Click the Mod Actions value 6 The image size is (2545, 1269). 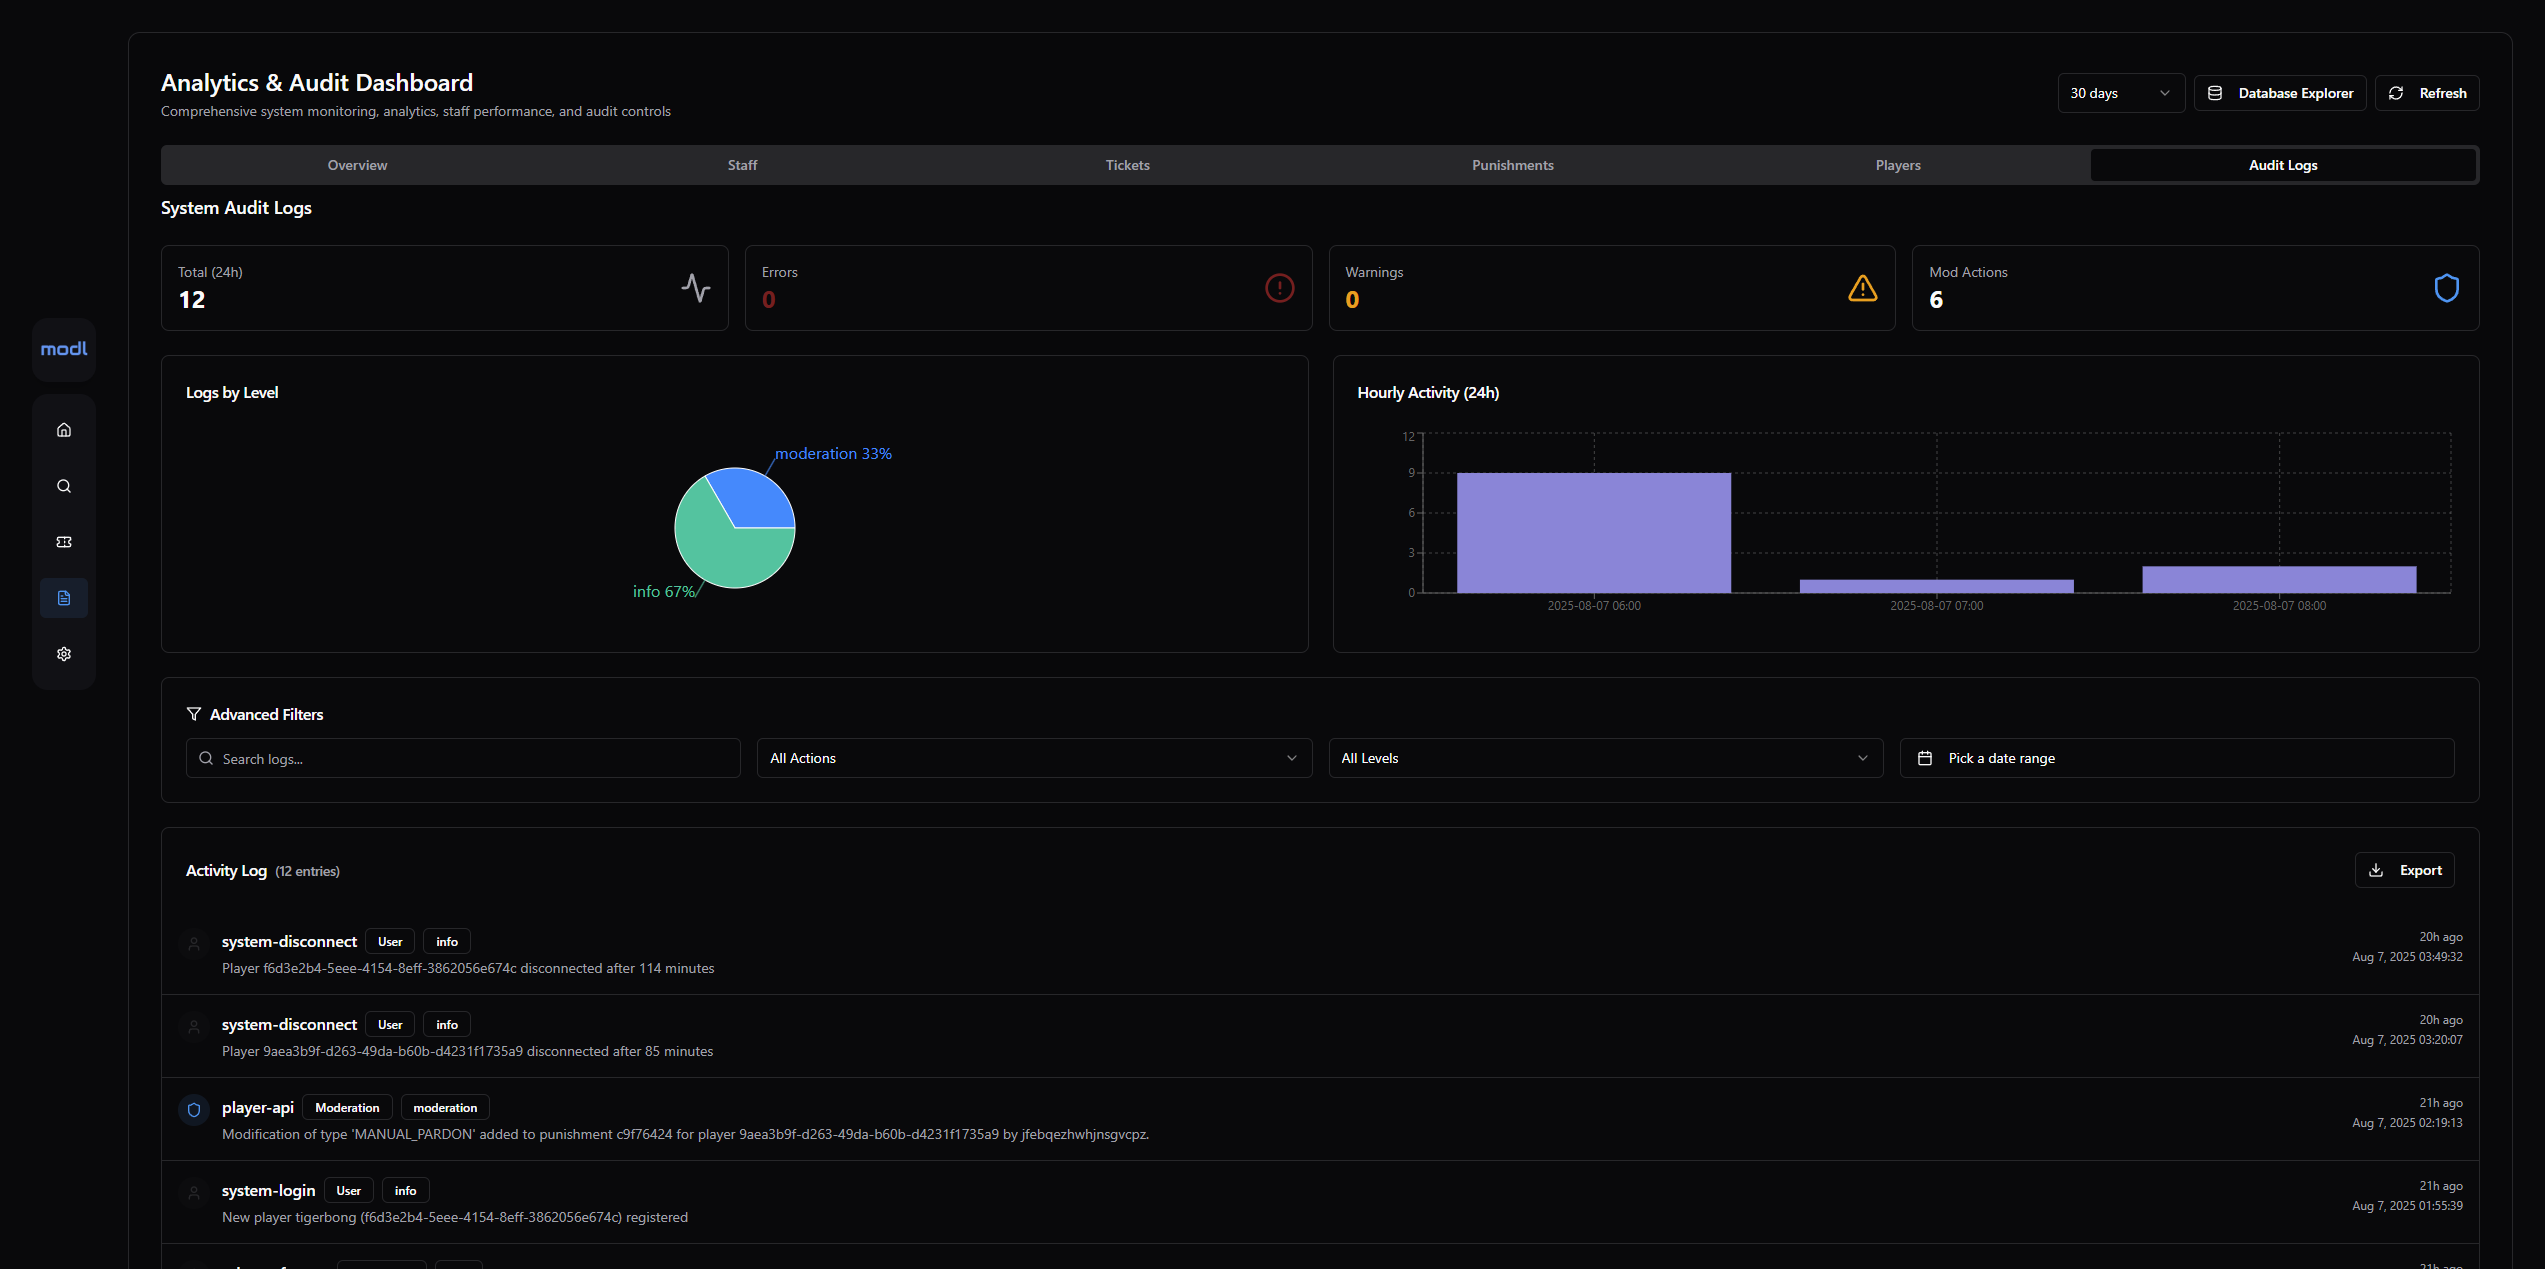click(1936, 300)
